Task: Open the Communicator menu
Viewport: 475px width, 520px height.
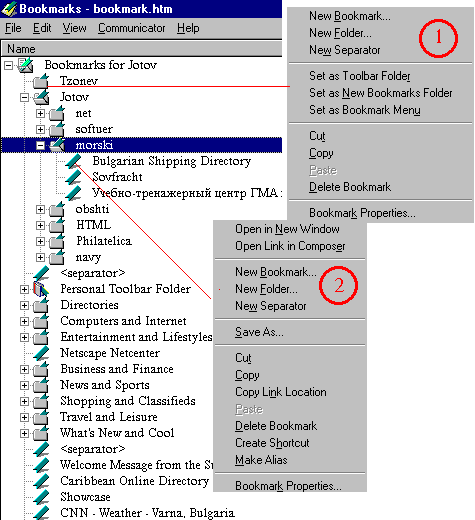Action: click(x=132, y=28)
